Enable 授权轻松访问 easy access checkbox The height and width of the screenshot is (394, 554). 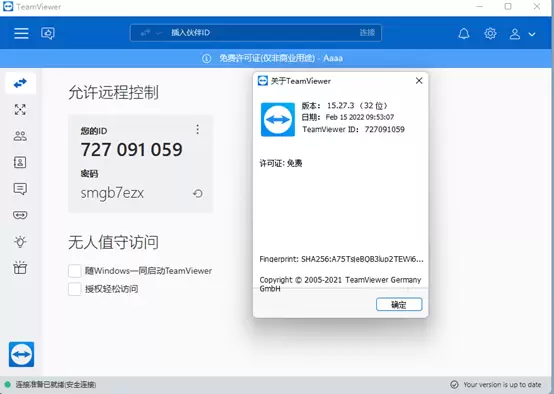pos(75,289)
